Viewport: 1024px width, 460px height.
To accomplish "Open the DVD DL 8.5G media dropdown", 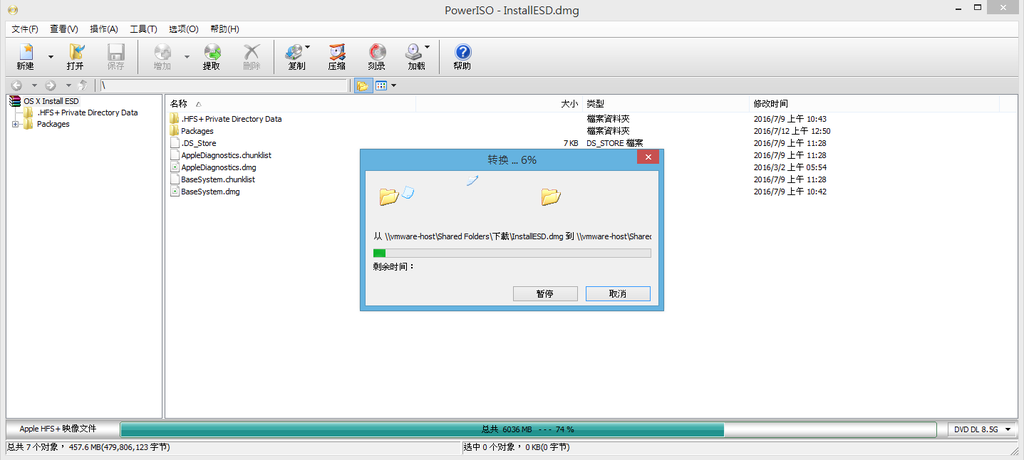I will pyautogui.click(x=982, y=429).
